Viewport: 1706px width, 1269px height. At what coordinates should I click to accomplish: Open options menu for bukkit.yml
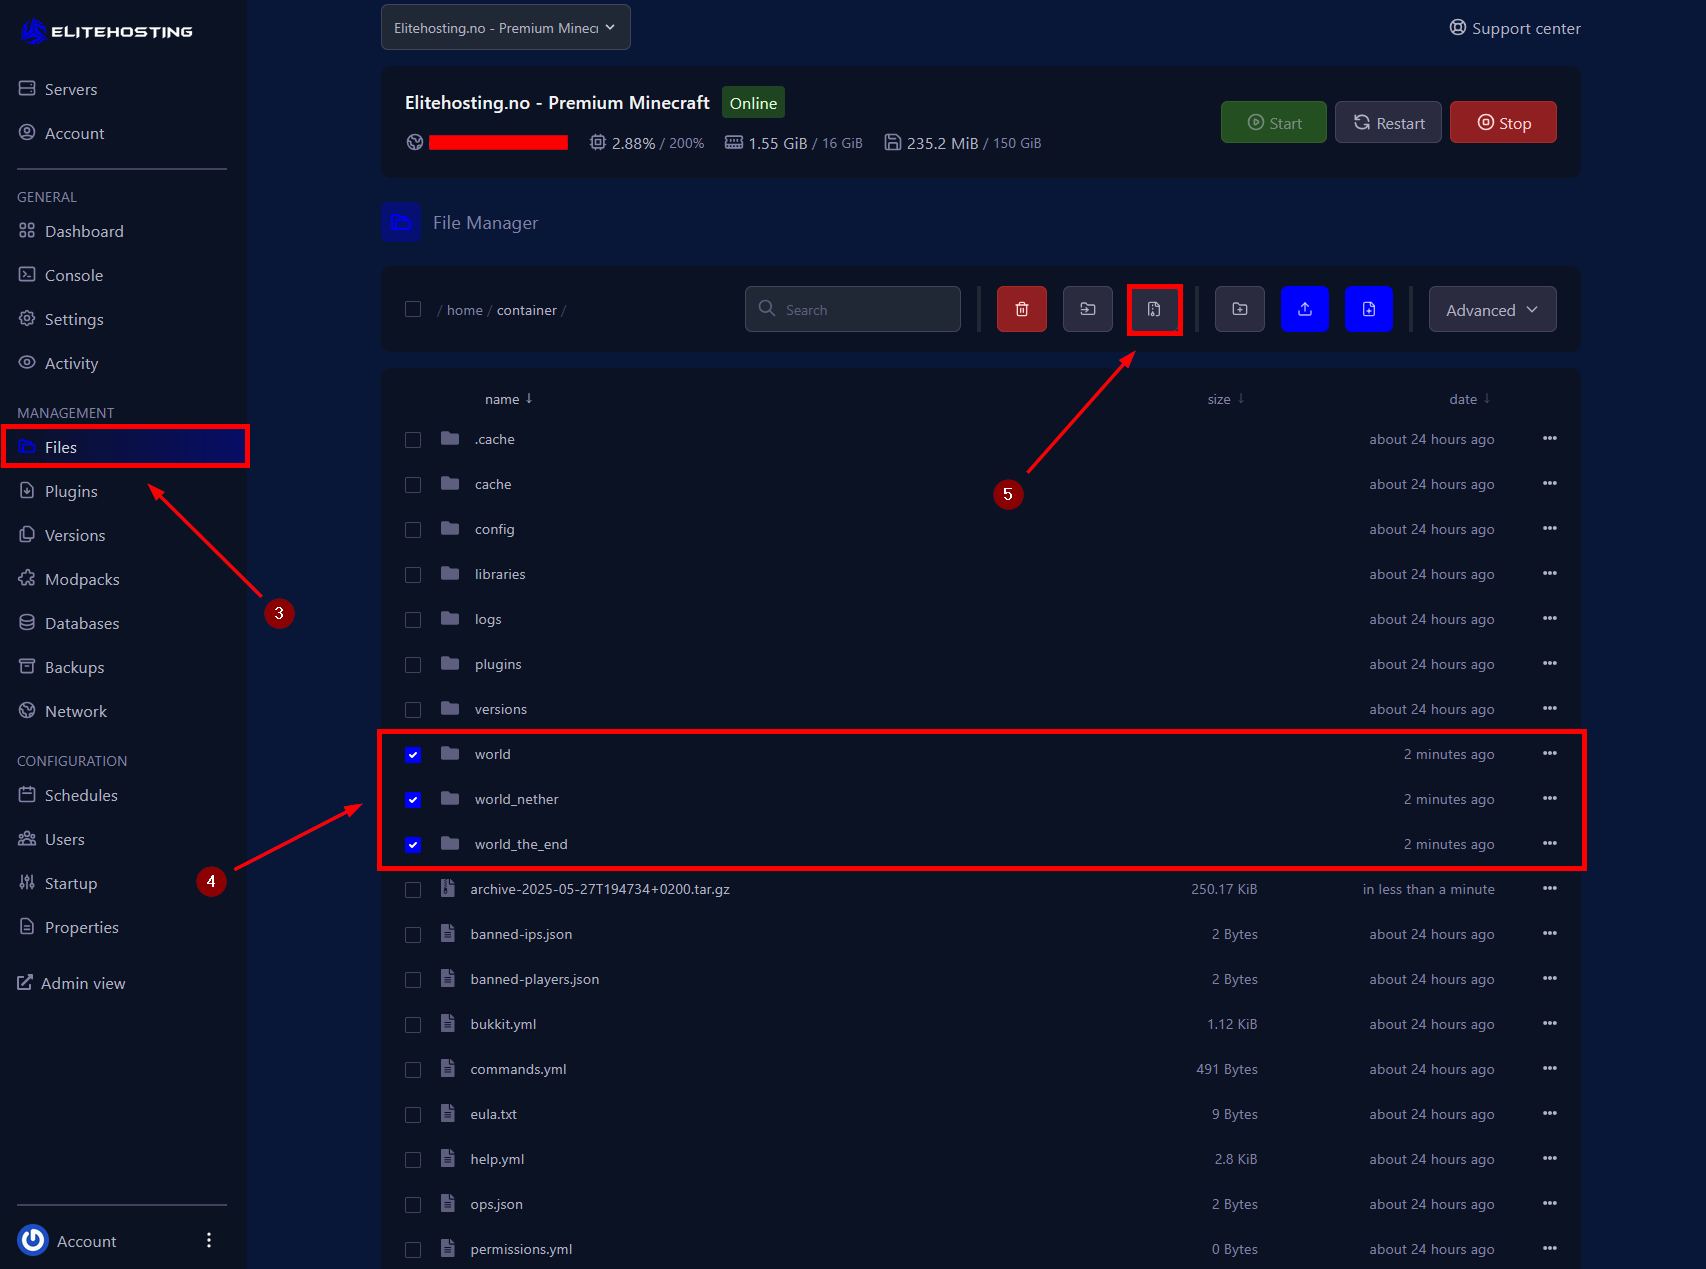coord(1550,1023)
